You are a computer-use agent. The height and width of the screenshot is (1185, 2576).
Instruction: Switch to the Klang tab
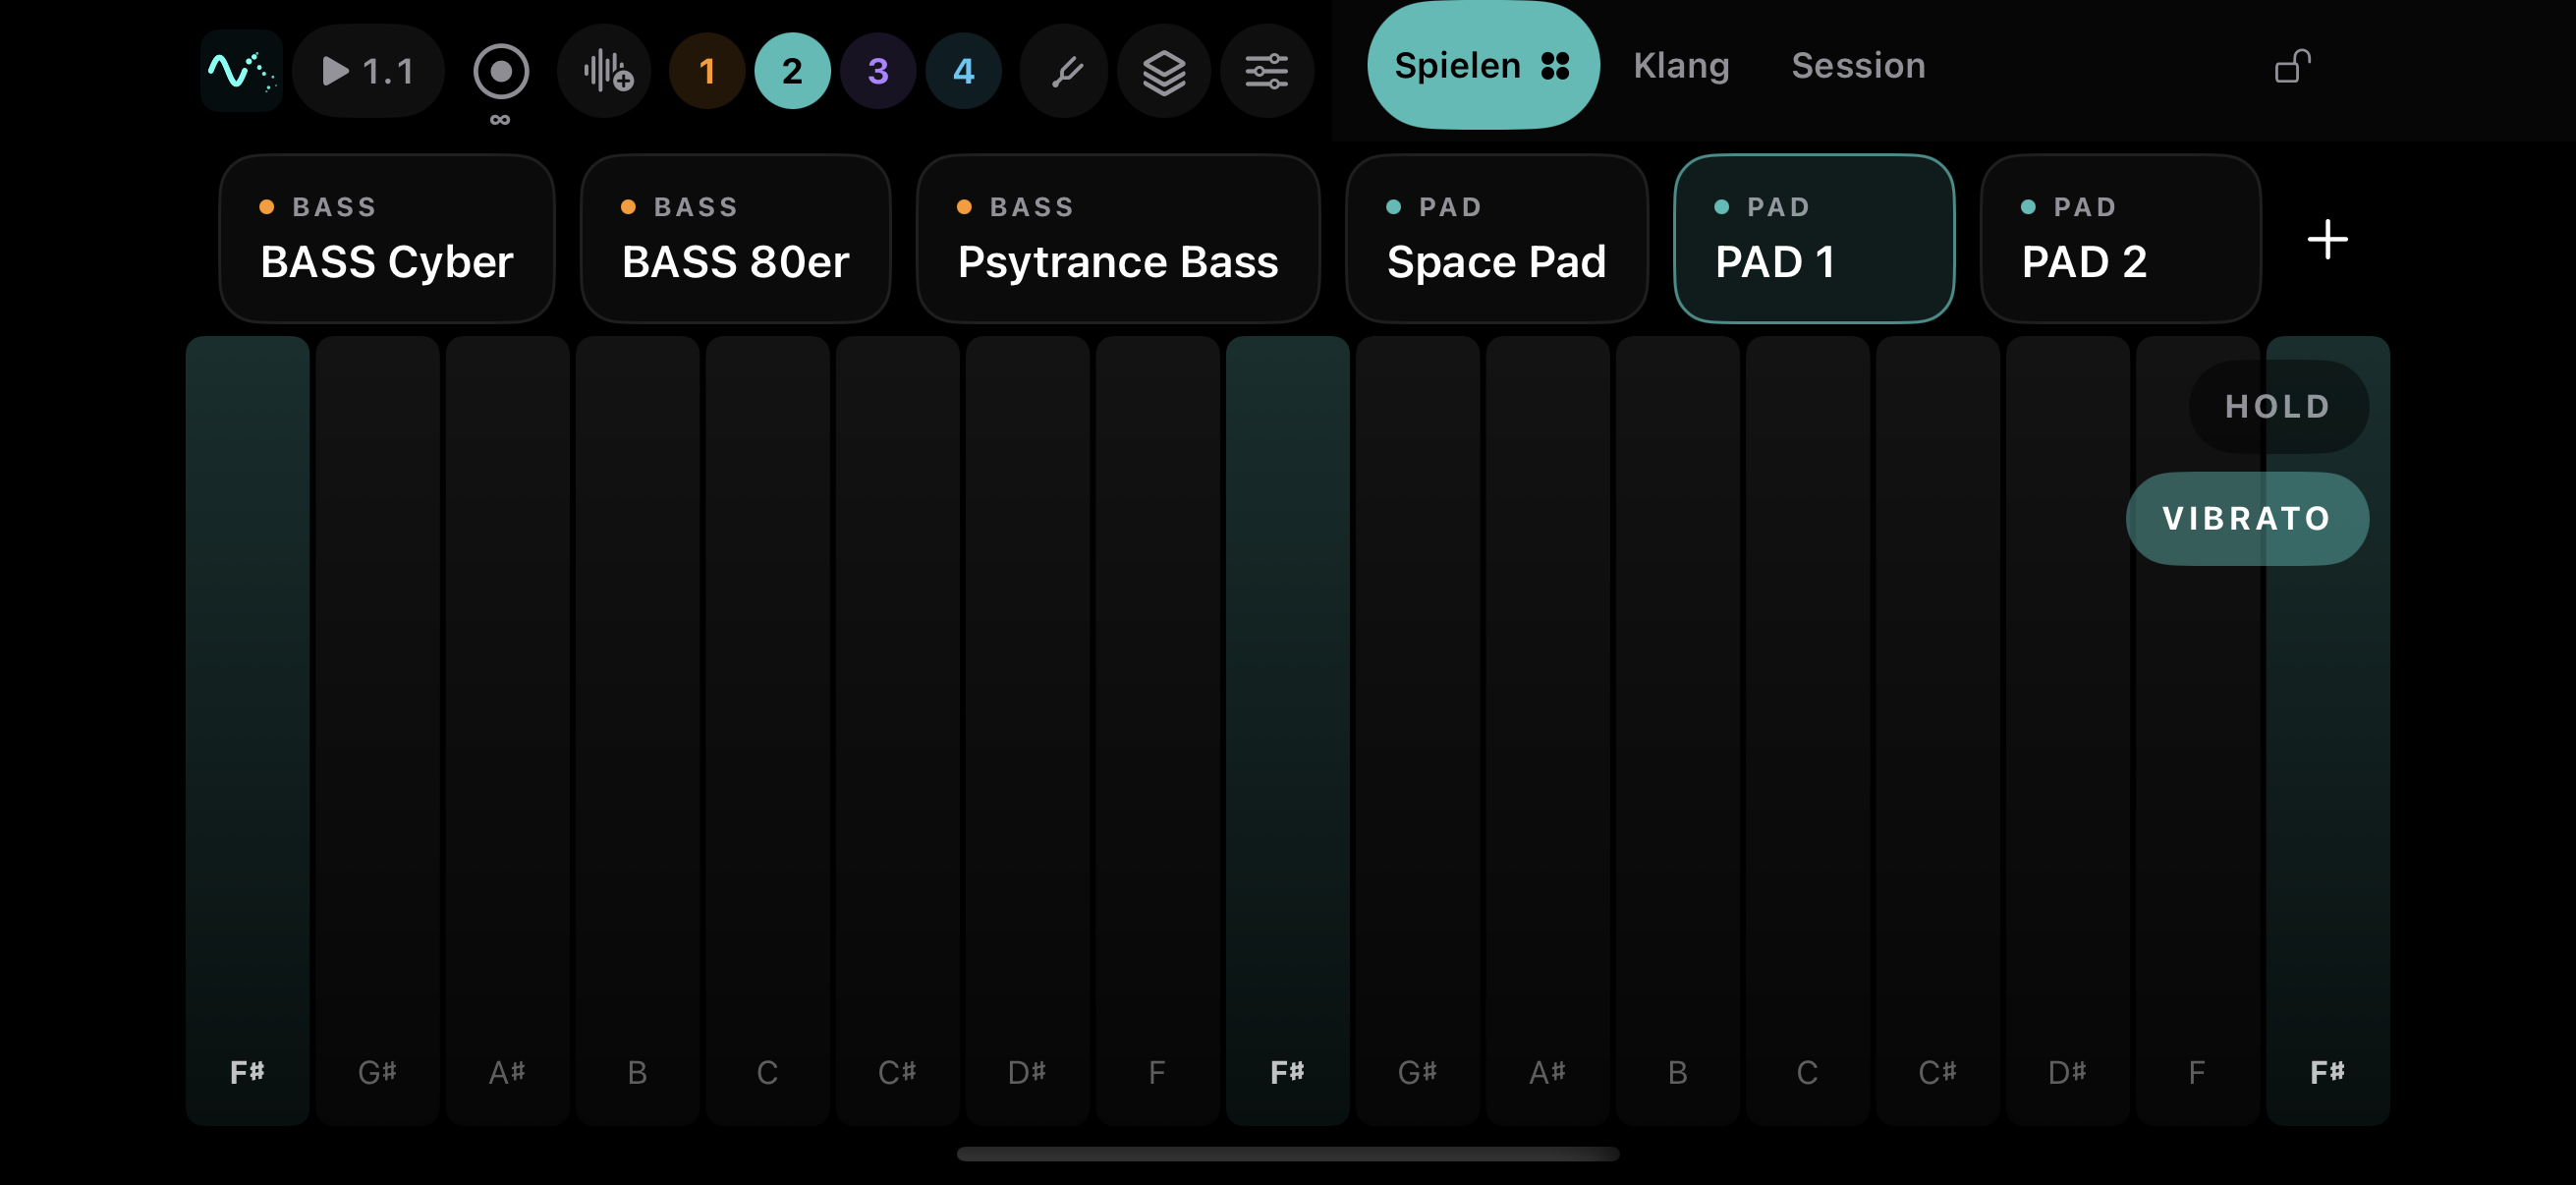point(1681,66)
